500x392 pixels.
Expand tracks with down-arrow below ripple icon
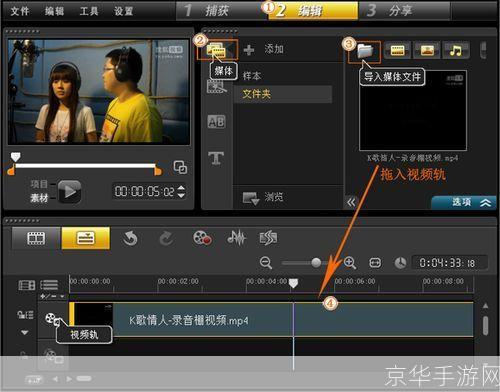(x=25, y=332)
